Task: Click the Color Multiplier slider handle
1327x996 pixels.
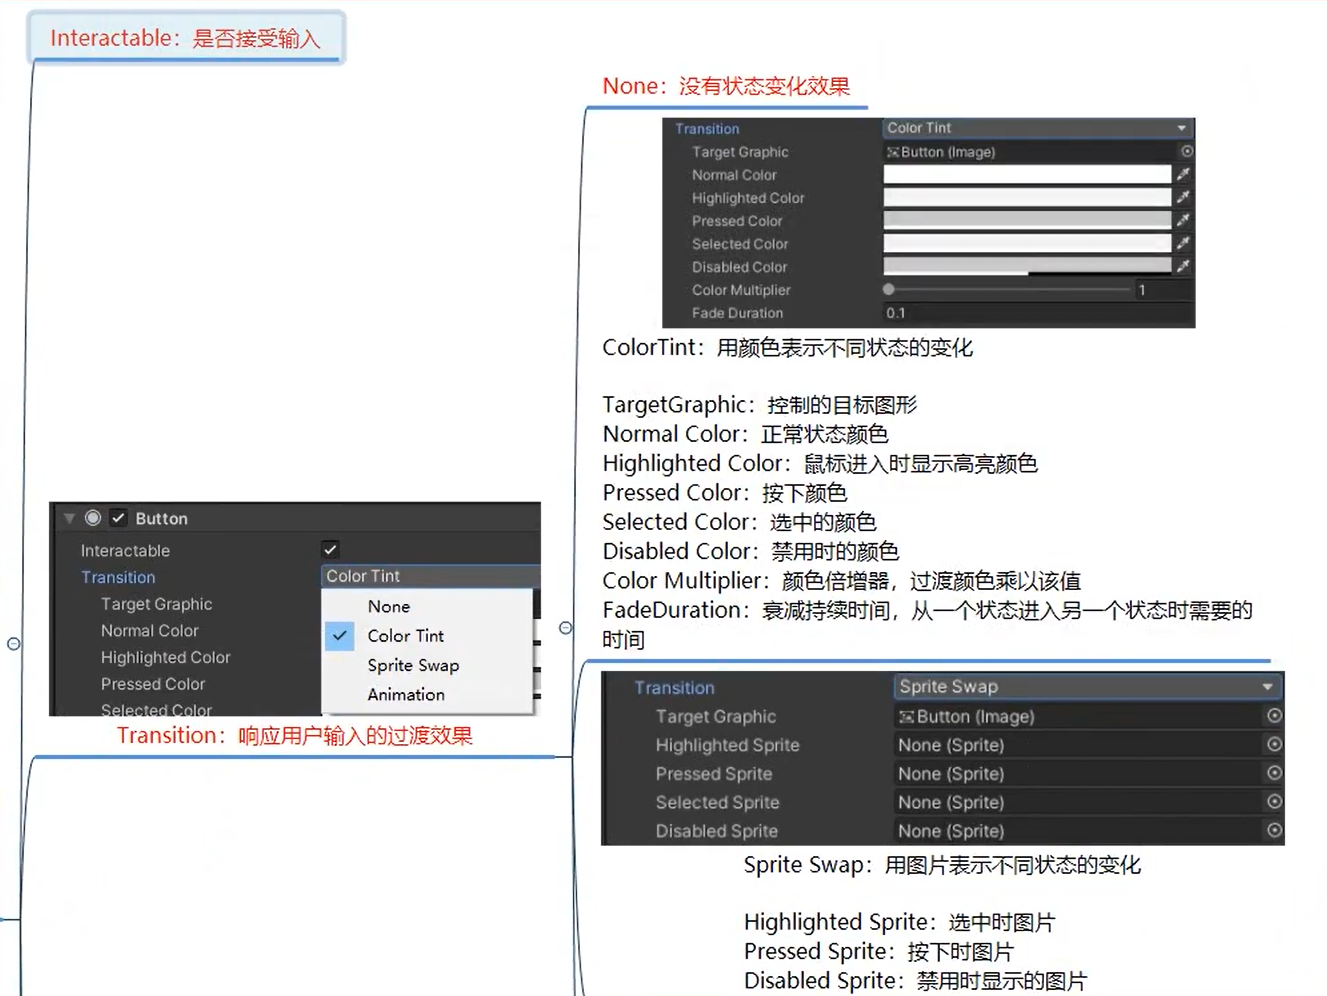Action: click(x=889, y=289)
